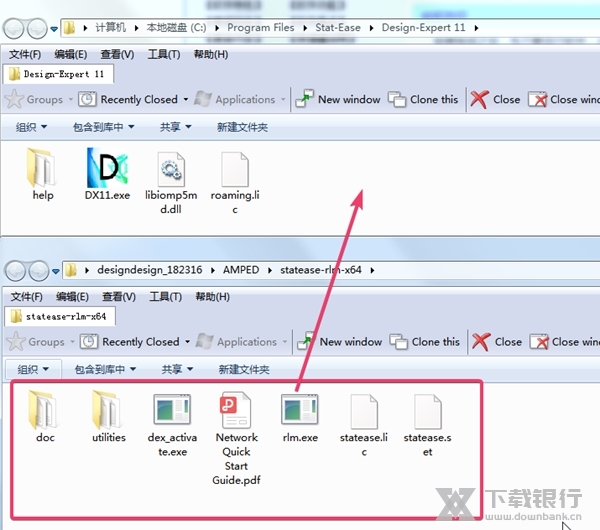Click New window in statease-rlm-x64 toolbar
The image size is (600, 530).
tap(340, 342)
